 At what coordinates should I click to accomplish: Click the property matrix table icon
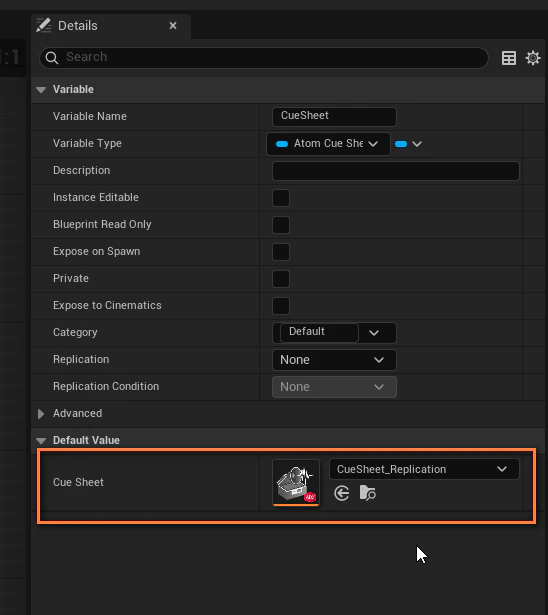(x=509, y=58)
